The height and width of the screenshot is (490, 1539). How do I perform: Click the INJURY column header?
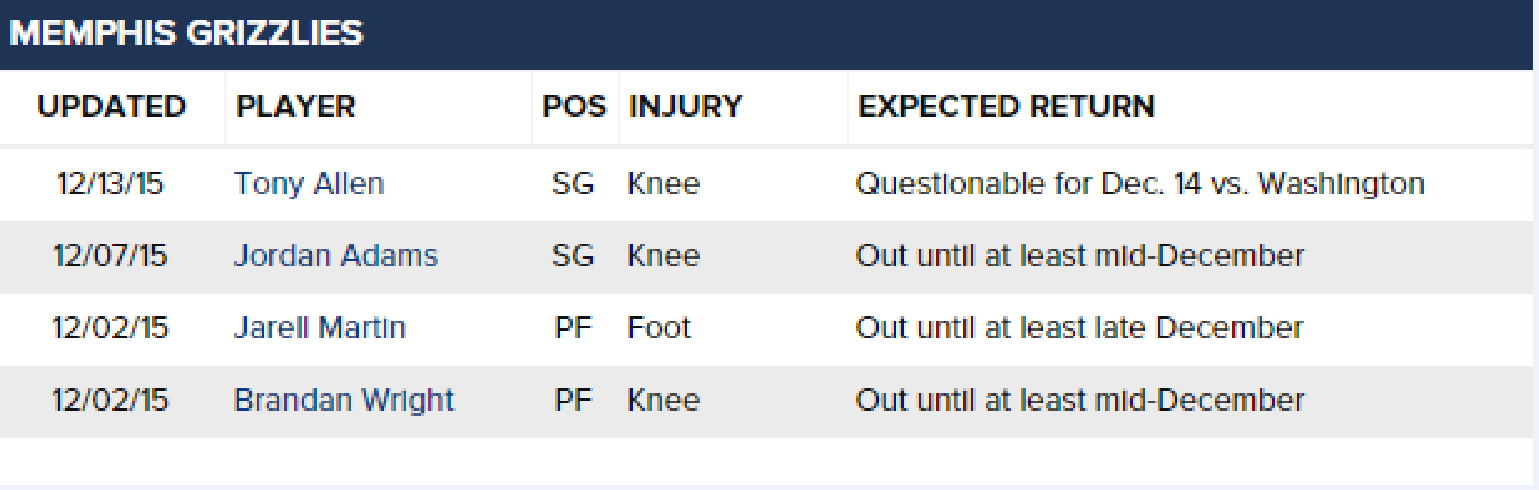coord(685,107)
